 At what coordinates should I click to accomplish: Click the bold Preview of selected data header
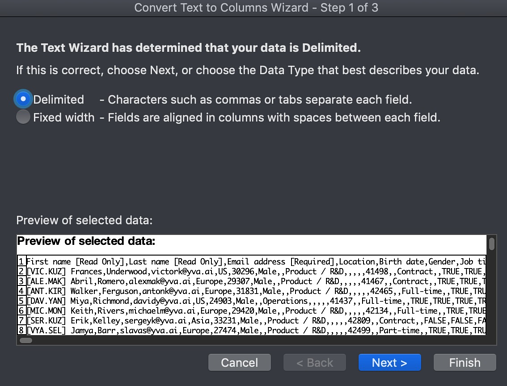[x=86, y=241]
